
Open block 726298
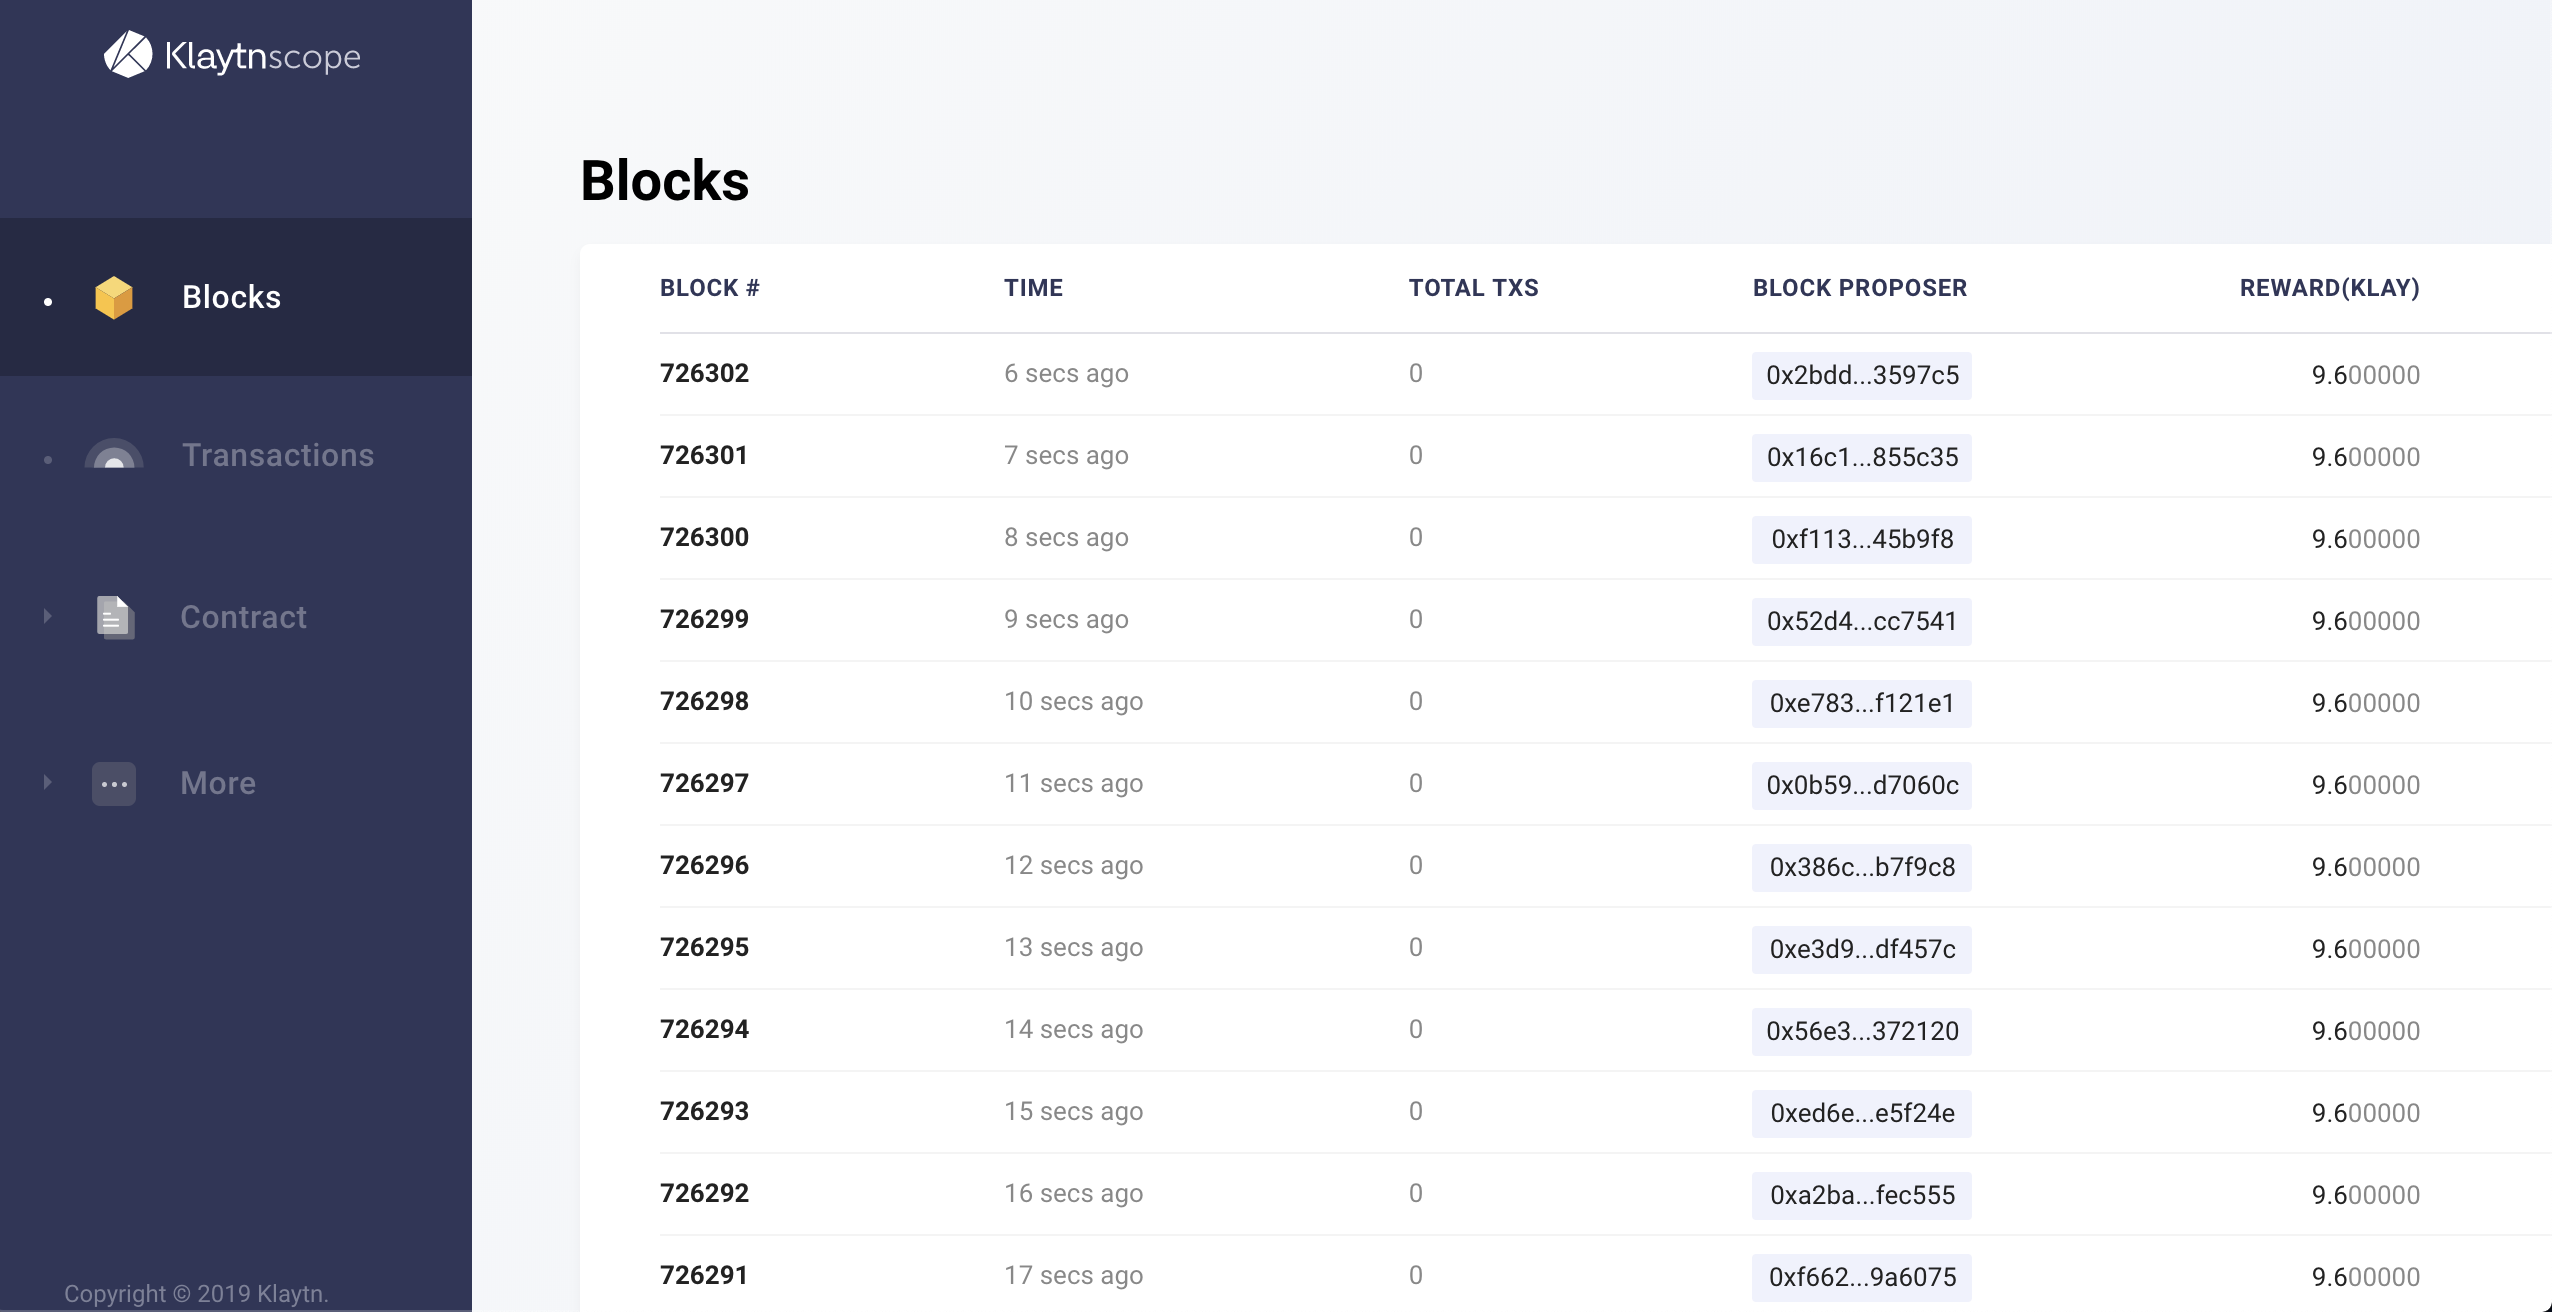(x=704, y=701)
